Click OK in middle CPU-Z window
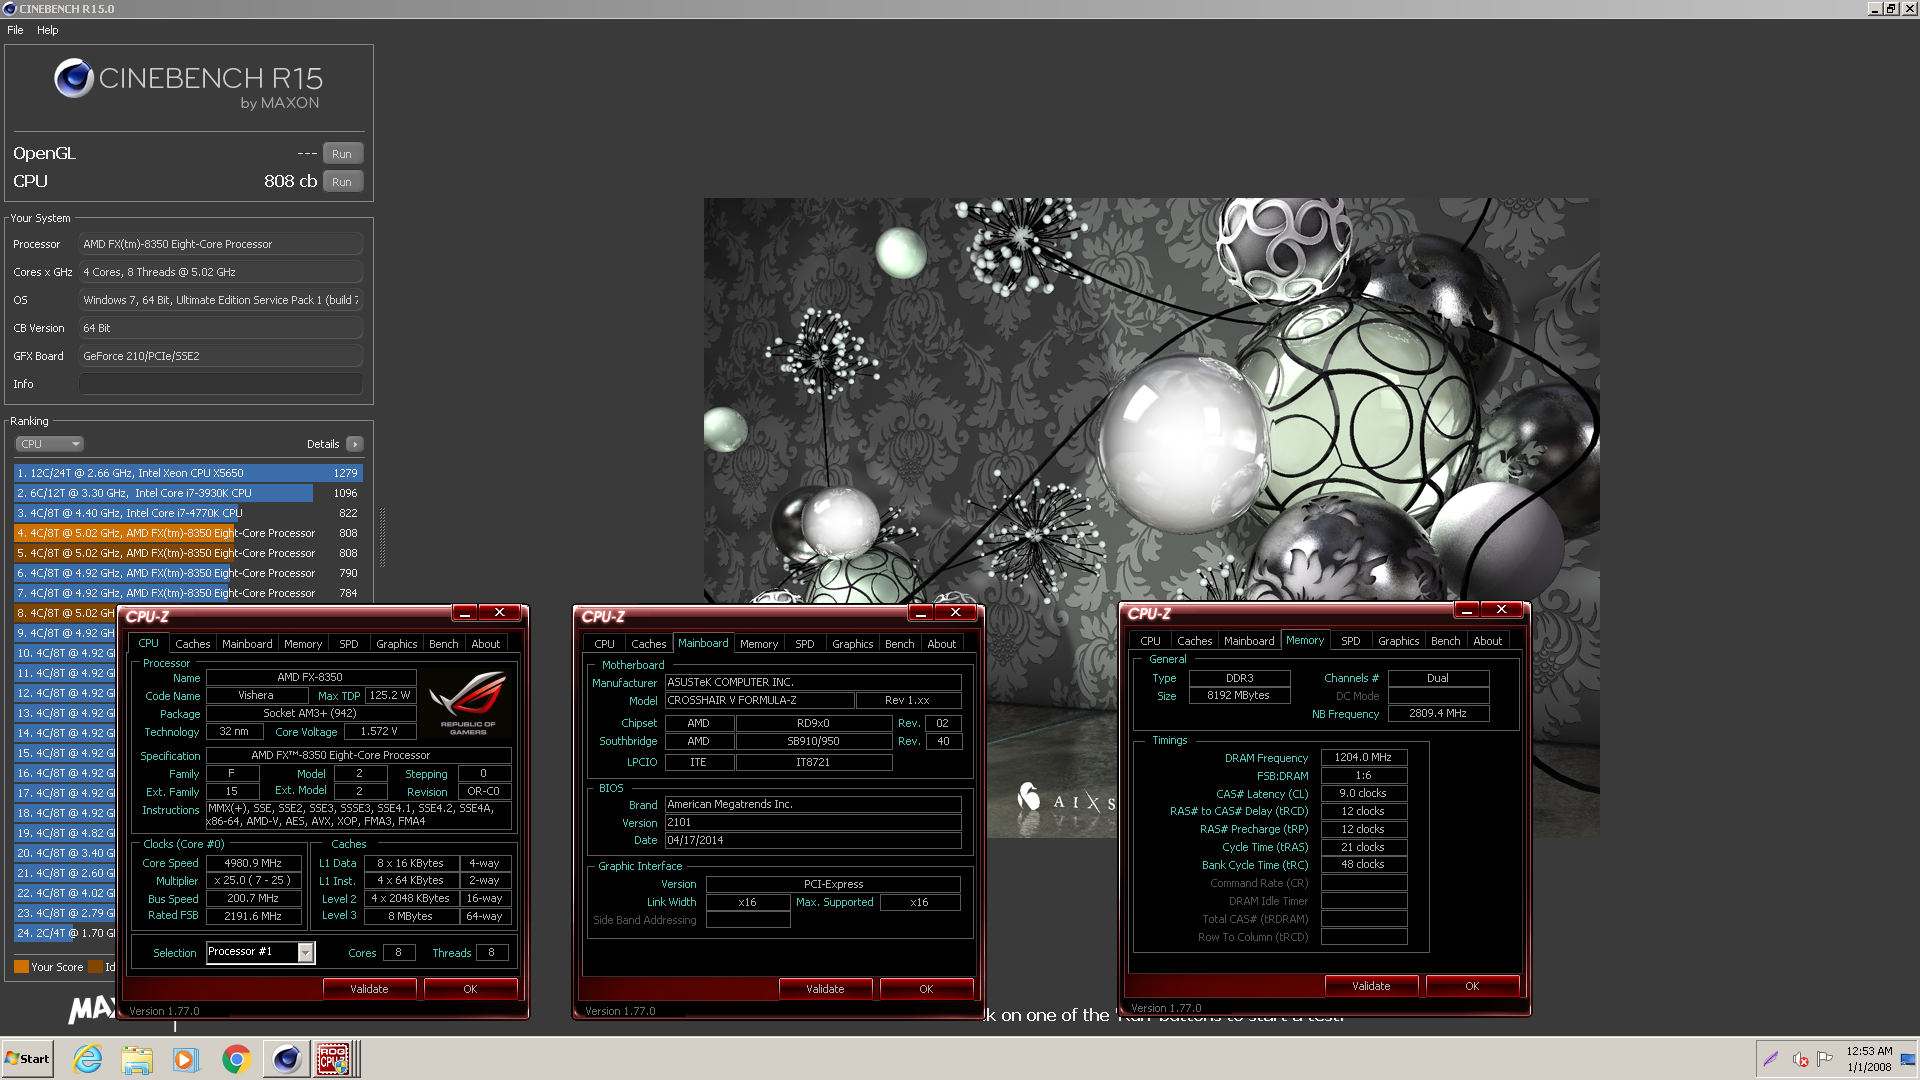The image size is (1920, 1080). coord(926,989)
